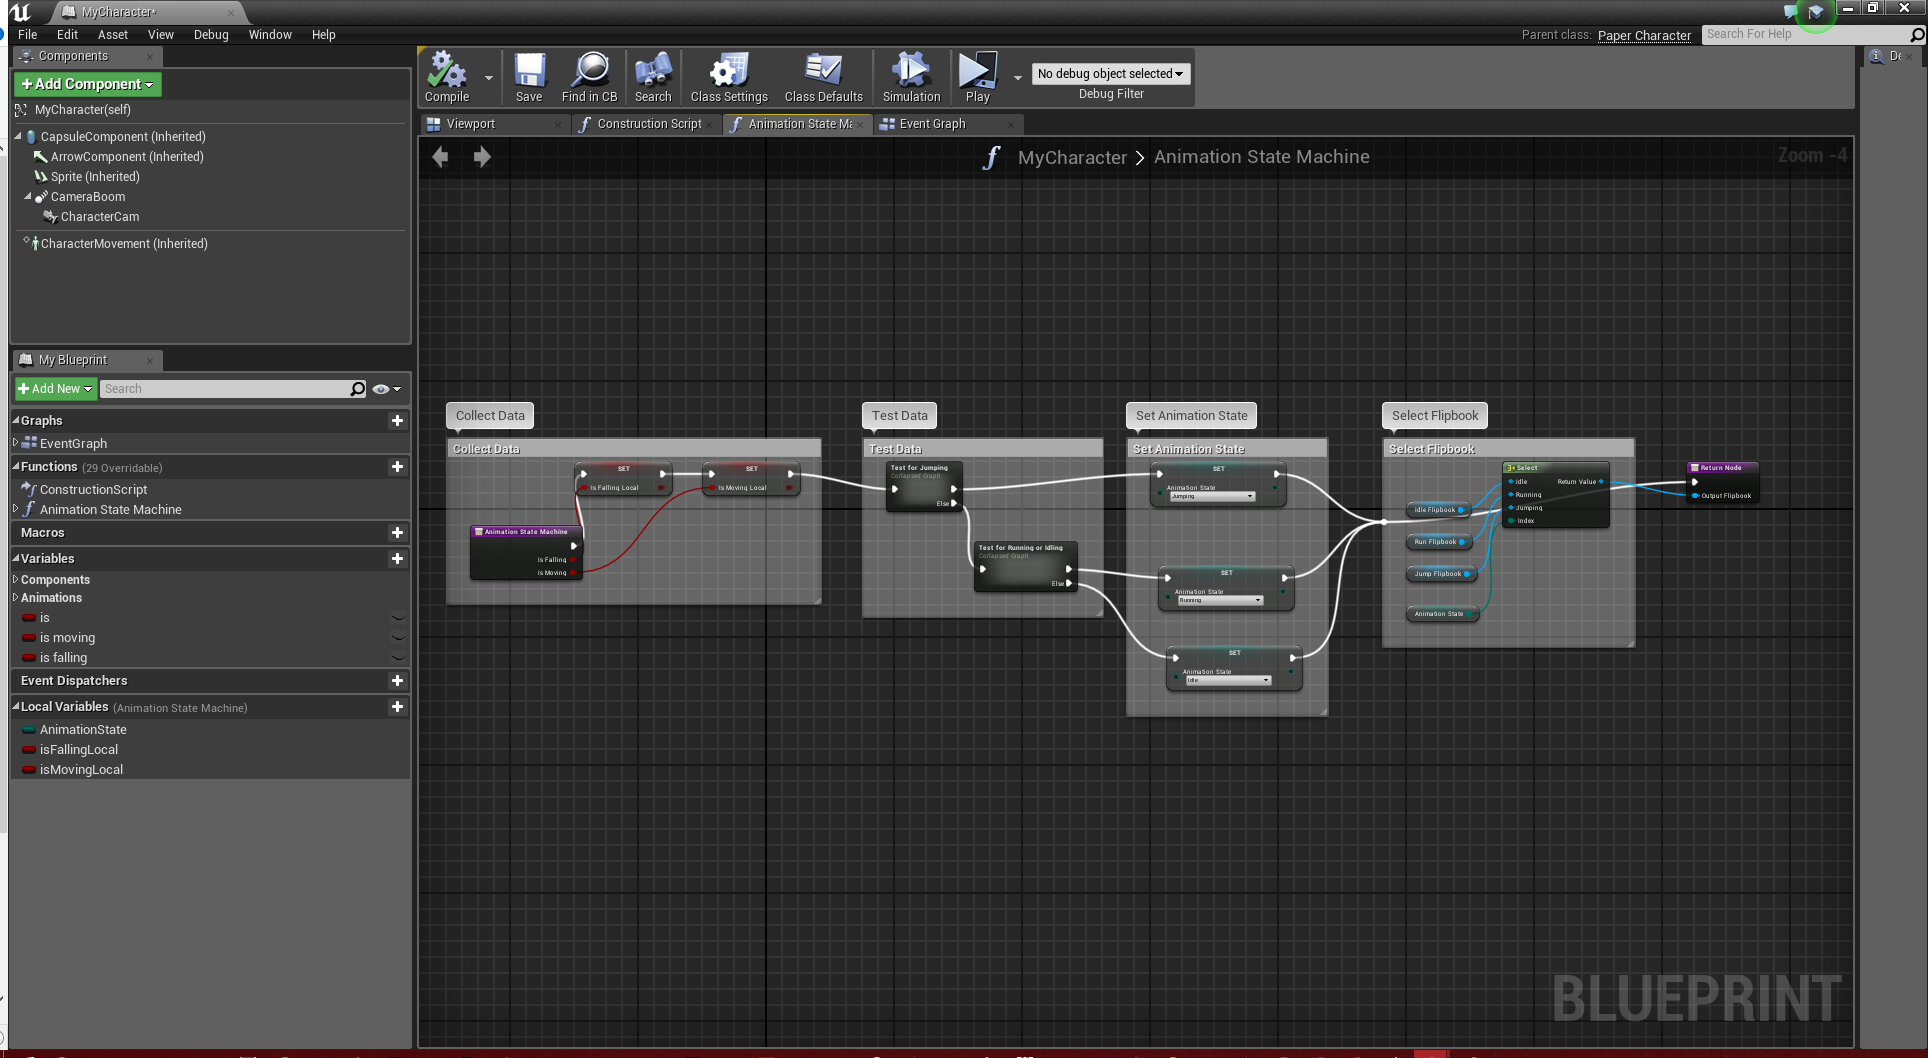Navigate back in graph history

tap(440, 157)
